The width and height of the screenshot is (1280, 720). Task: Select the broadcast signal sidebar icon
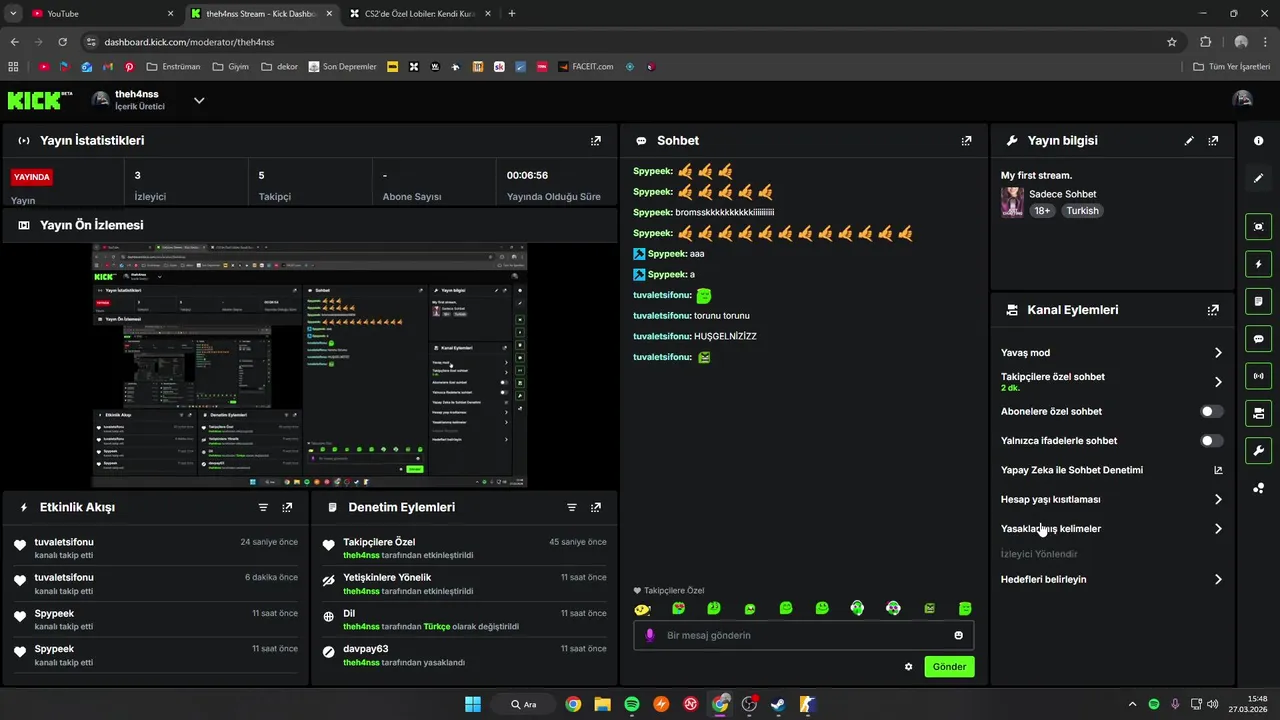(1259, 376)
